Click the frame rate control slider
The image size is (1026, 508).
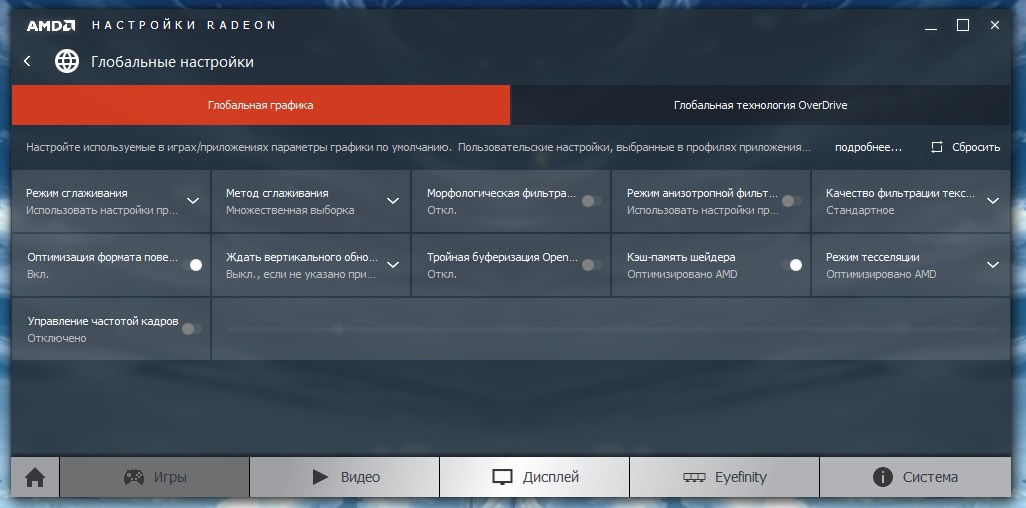612,329
